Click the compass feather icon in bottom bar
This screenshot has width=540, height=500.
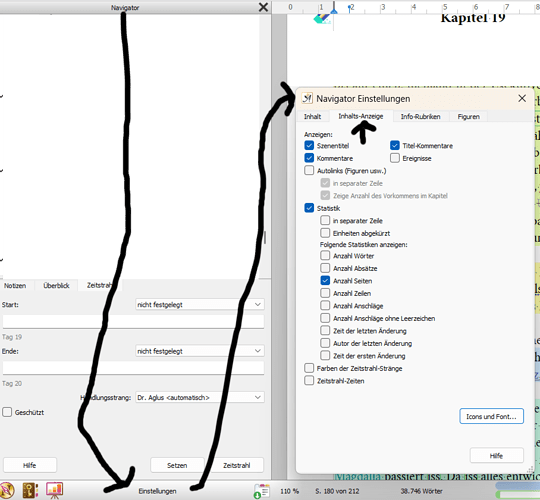[x=6, y=490]
